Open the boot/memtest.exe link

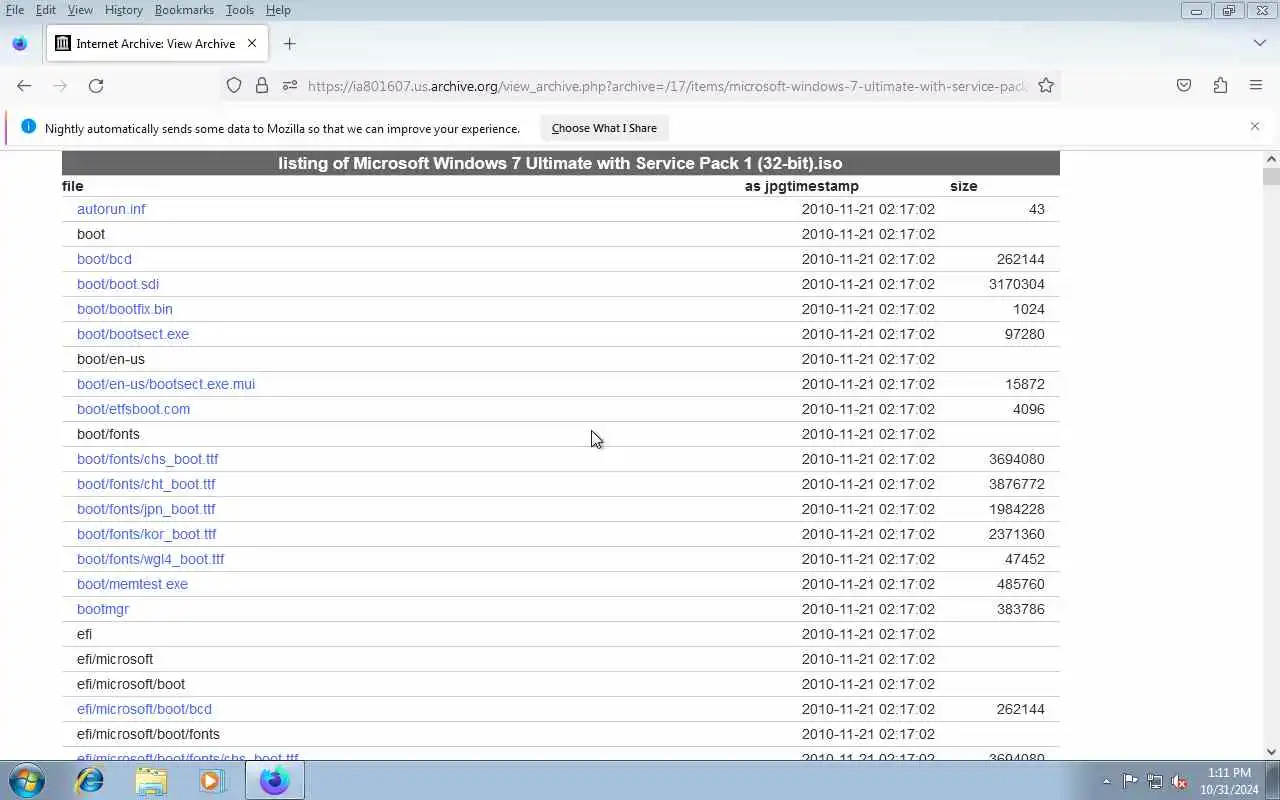pyautogui.click(x=132, y=584)
